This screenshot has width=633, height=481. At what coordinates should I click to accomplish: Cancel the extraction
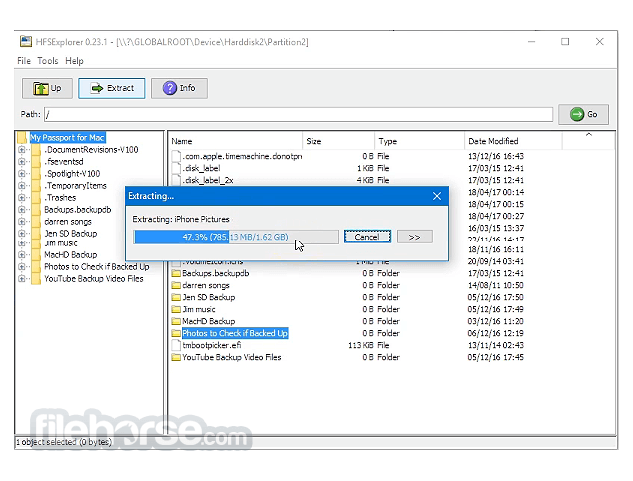coord(367,237)
